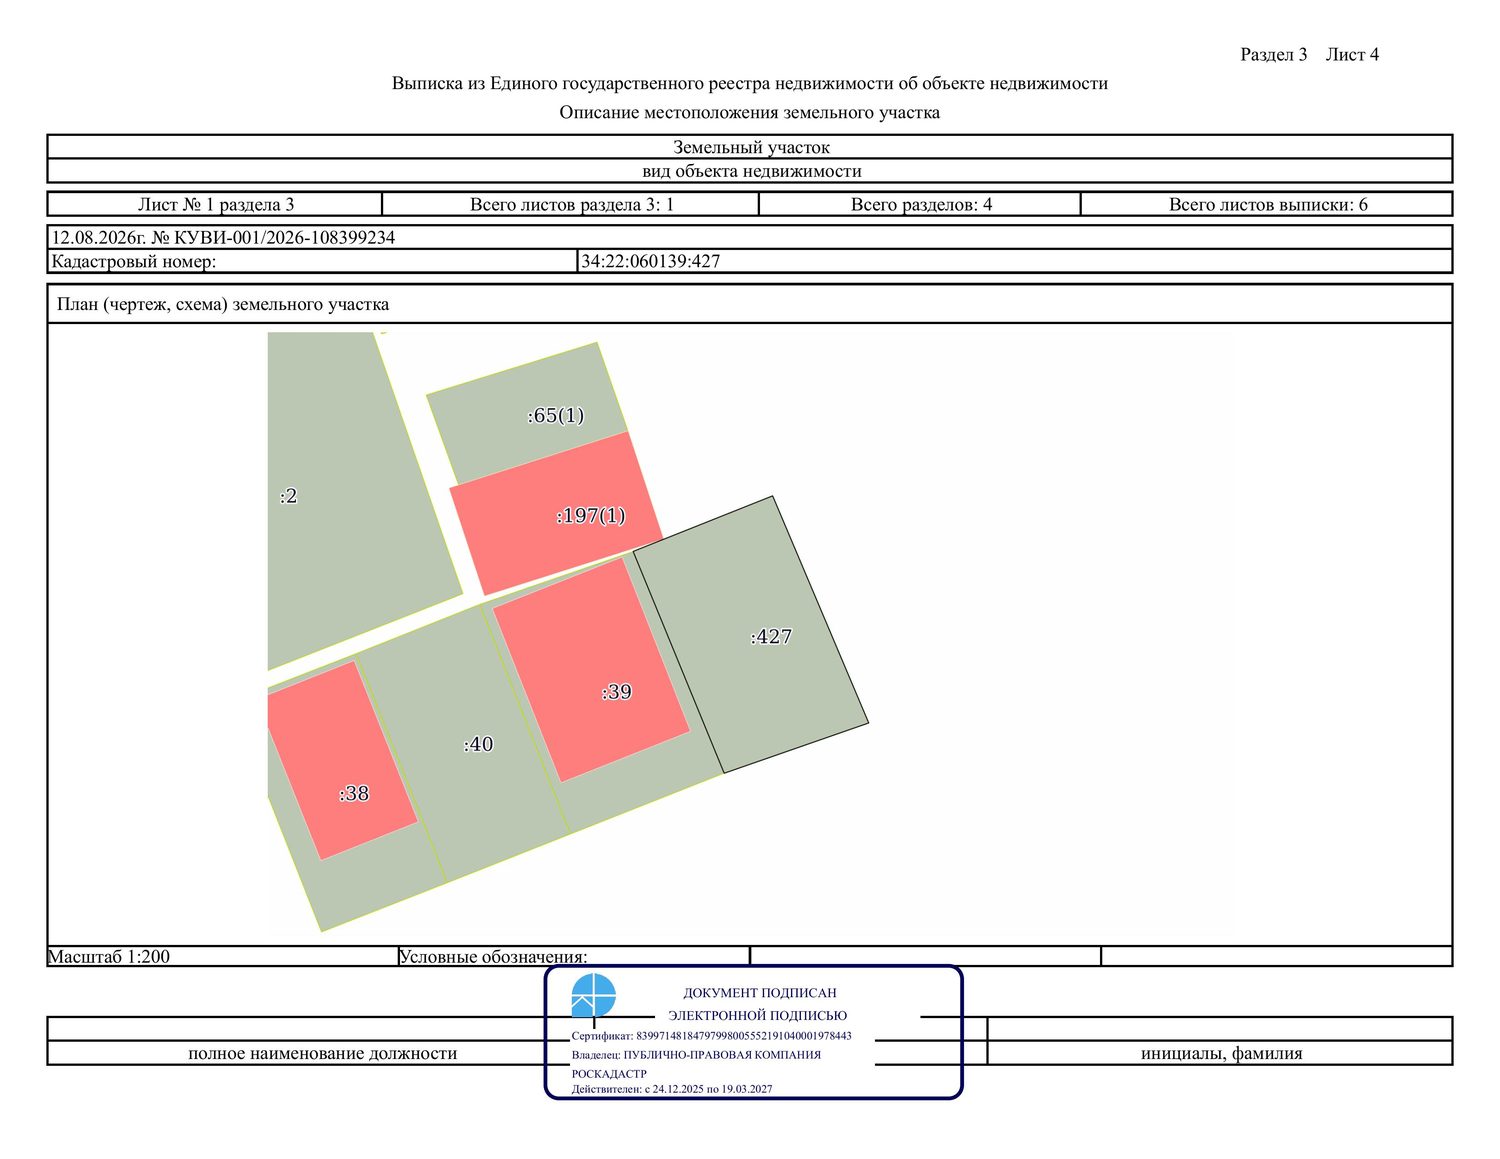
Task: Click the 'Кадастровый номер:' label
Action: 134,261
